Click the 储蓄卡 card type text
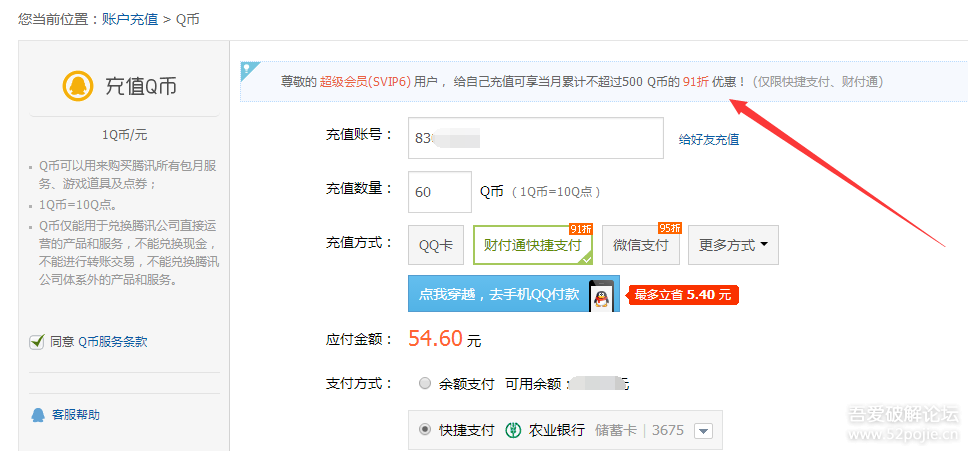 (615, 430)
